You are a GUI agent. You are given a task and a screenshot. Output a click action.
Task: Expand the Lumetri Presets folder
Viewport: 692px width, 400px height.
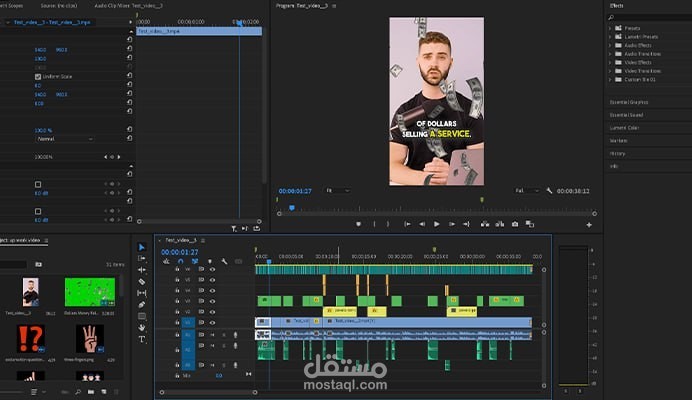[610, 37]
